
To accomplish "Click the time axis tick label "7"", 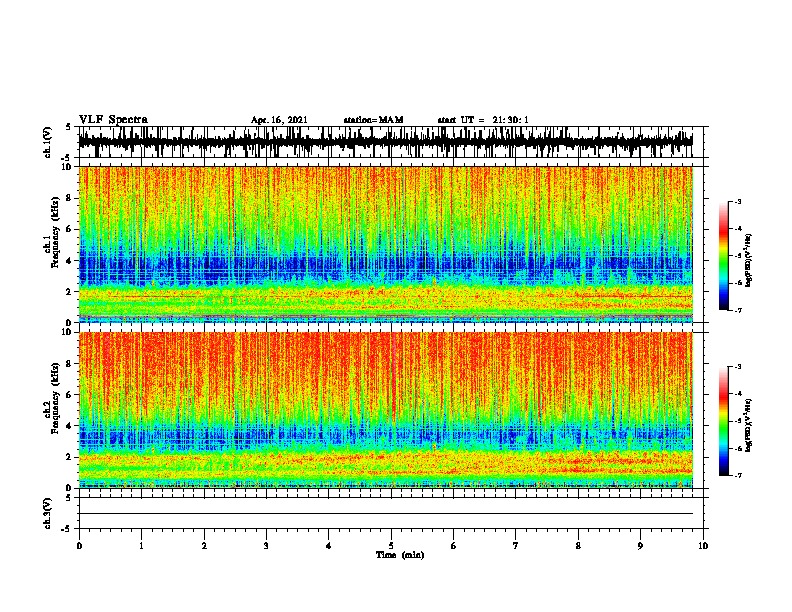I will [516, 546].
